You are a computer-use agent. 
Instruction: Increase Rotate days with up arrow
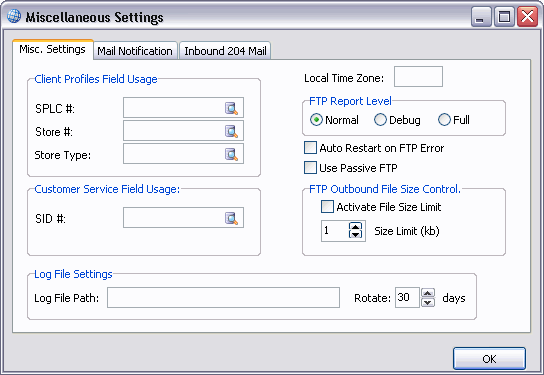pos(428,293)
